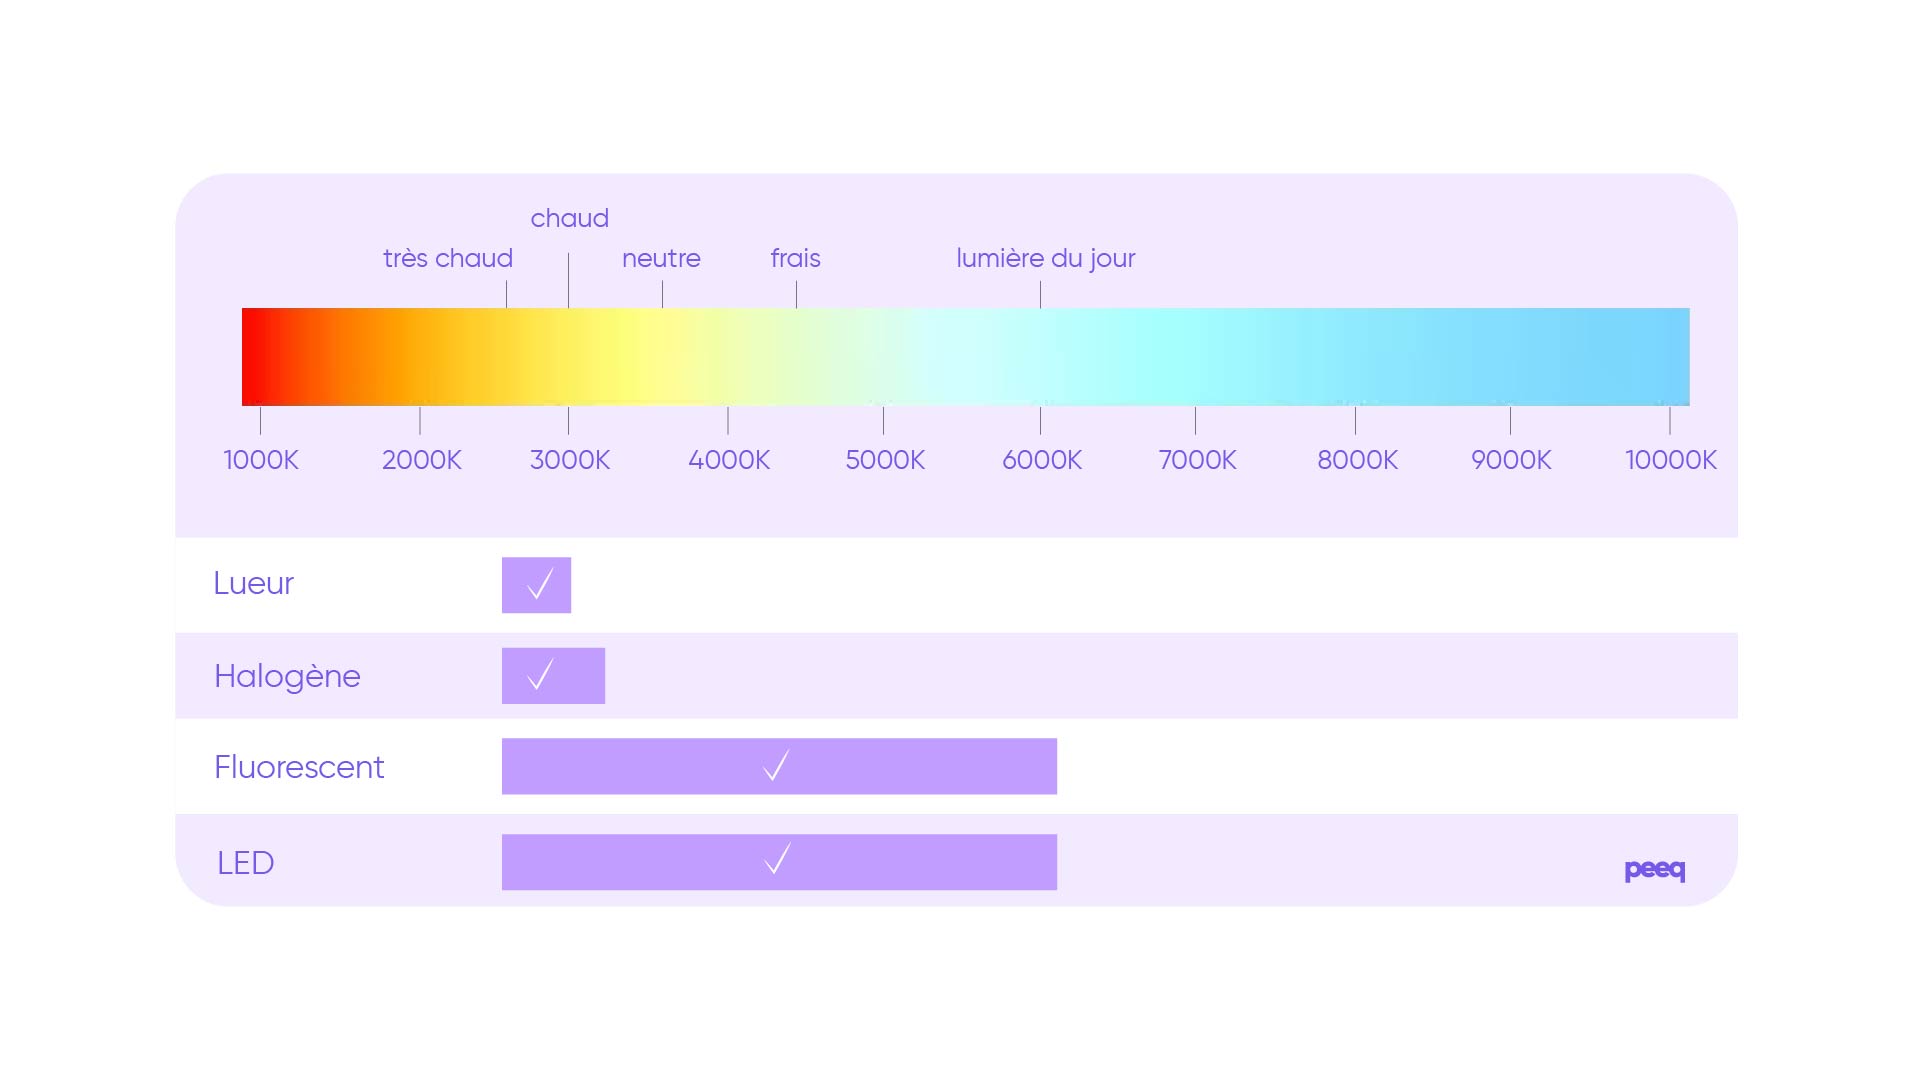Click the 1000K scale label
The height and width of the screenshot is (1080, 1920).
click(261, 460)
